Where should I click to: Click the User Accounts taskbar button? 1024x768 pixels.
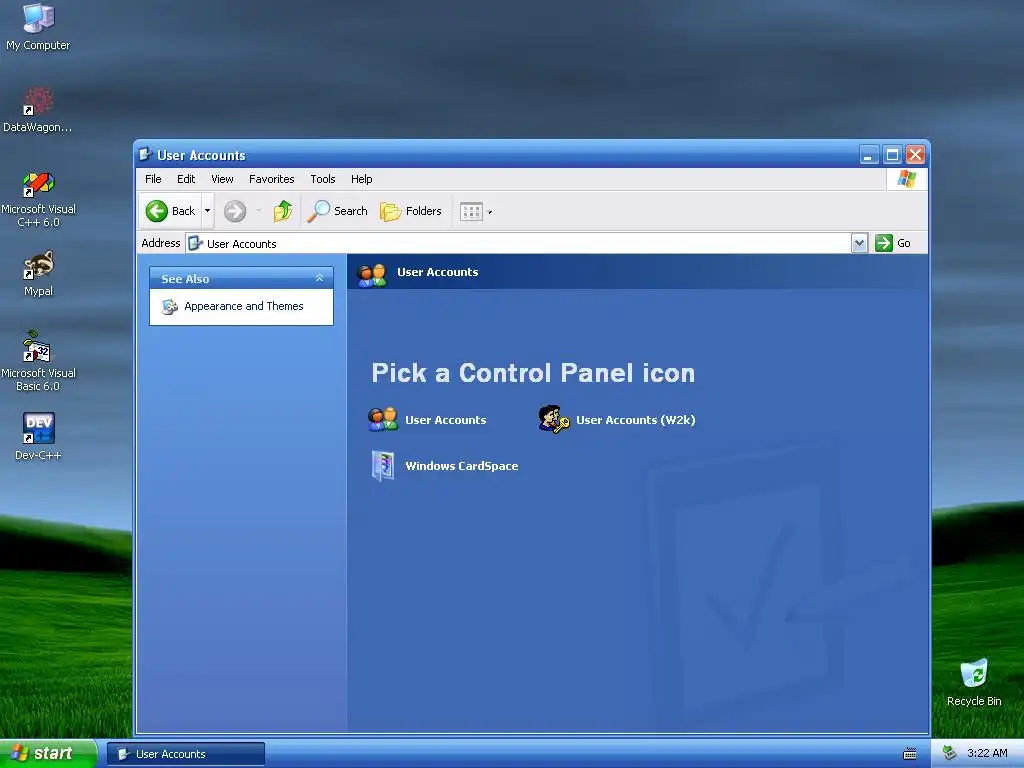(x=186, y=754)
